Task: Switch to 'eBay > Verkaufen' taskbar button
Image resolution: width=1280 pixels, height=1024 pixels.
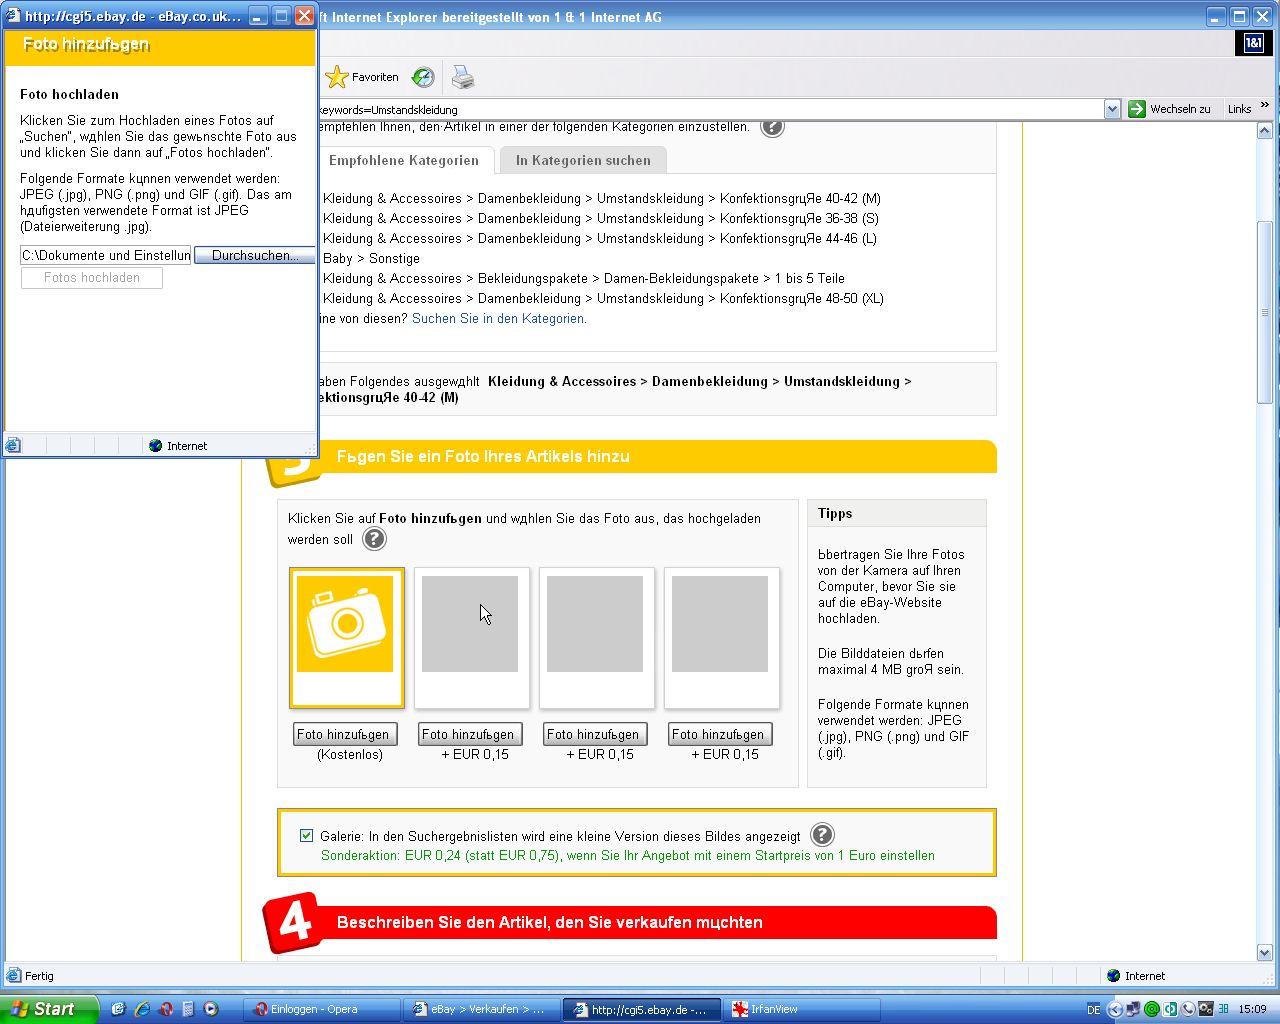Action: 480,1009
